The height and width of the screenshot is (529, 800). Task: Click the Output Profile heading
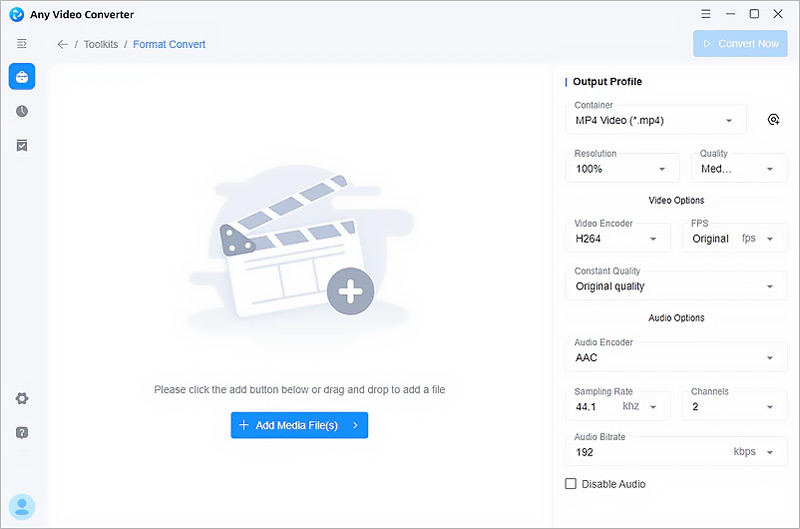point(607,82)
